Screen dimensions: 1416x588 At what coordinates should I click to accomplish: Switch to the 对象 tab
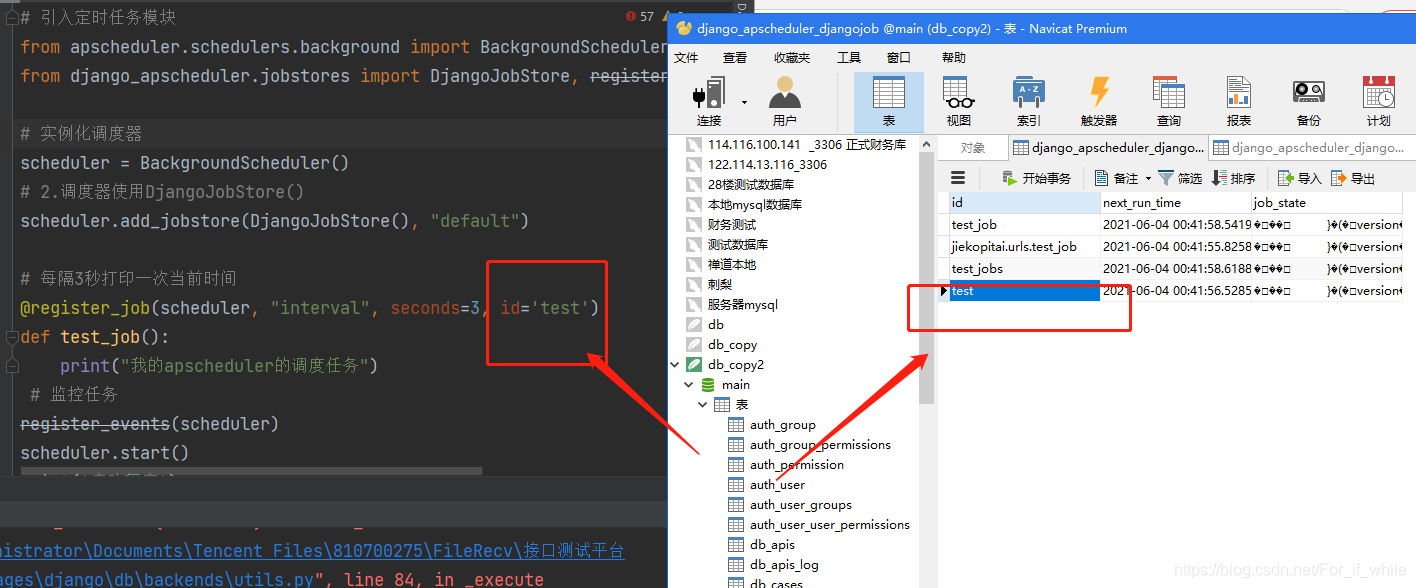(x=972, y=148)
